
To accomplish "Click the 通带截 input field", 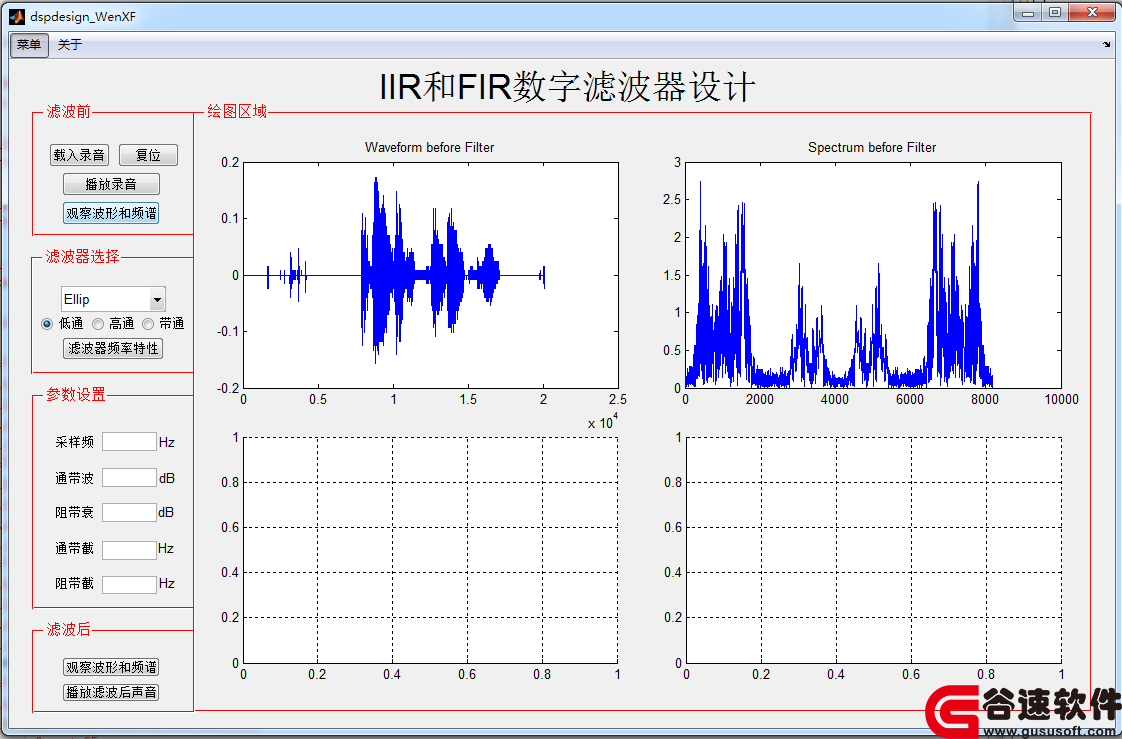I will pyautogui.click(x=130, y=549).
